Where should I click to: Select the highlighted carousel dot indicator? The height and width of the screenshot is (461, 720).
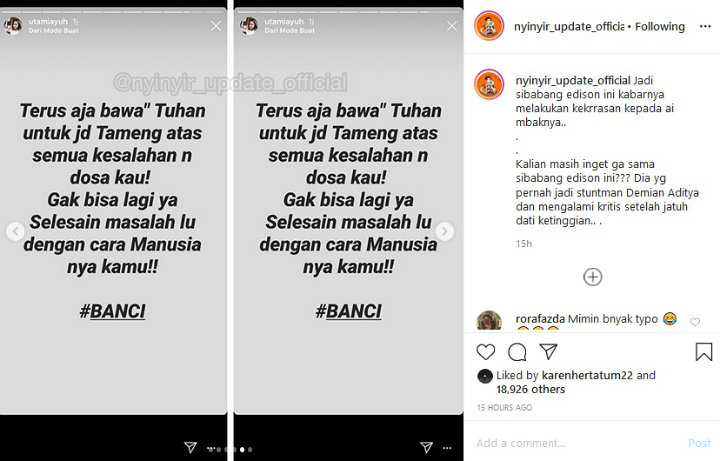(242, 450)
